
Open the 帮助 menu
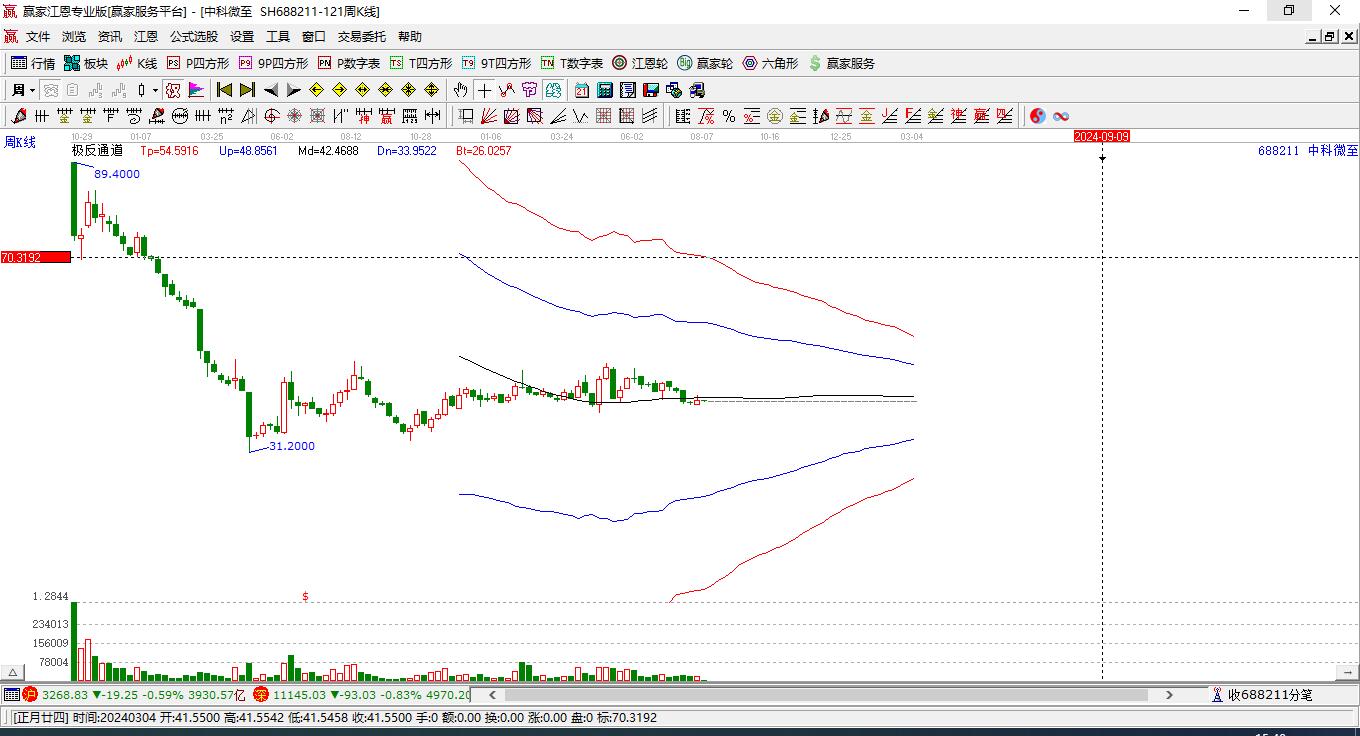[410, 37]
